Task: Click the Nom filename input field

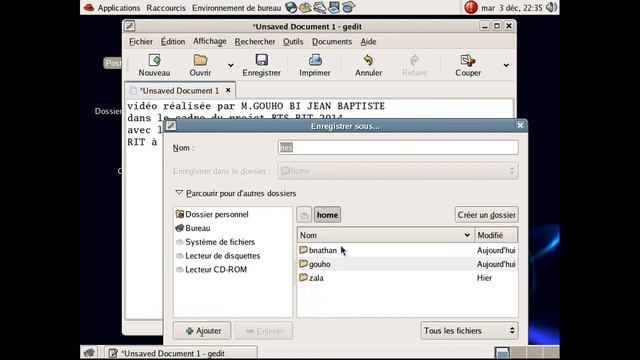Action: point(398,147)
